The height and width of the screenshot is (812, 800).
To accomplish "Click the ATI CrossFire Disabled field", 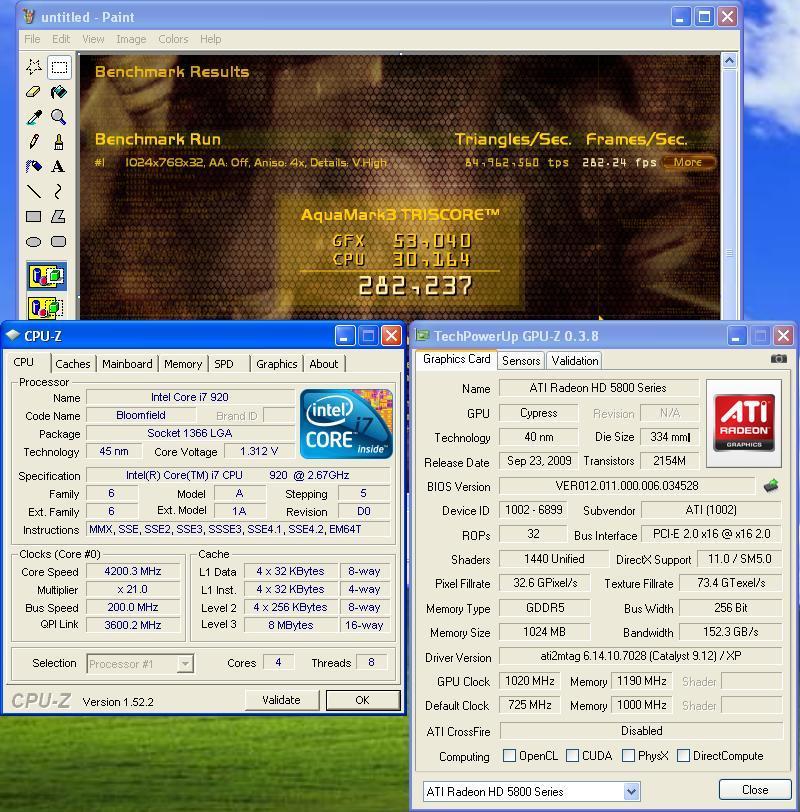I will (x=641, y=731).
